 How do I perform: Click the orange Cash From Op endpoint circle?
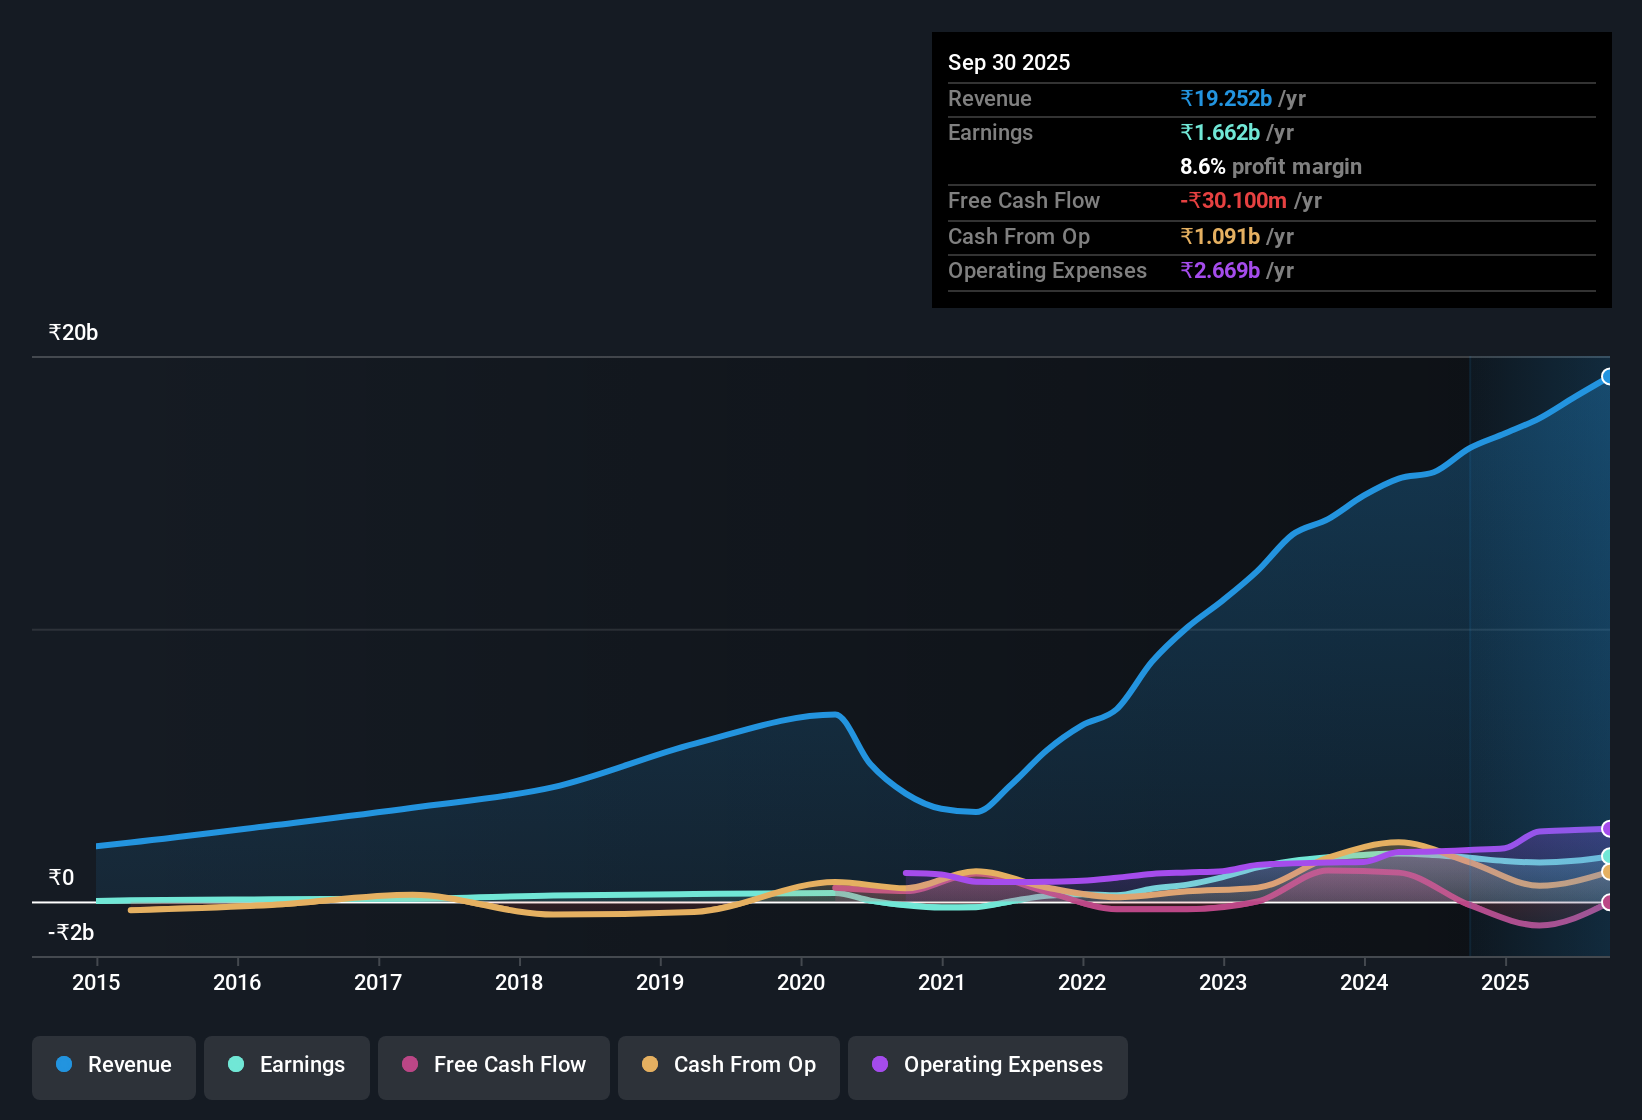[x=1606, y=872]
